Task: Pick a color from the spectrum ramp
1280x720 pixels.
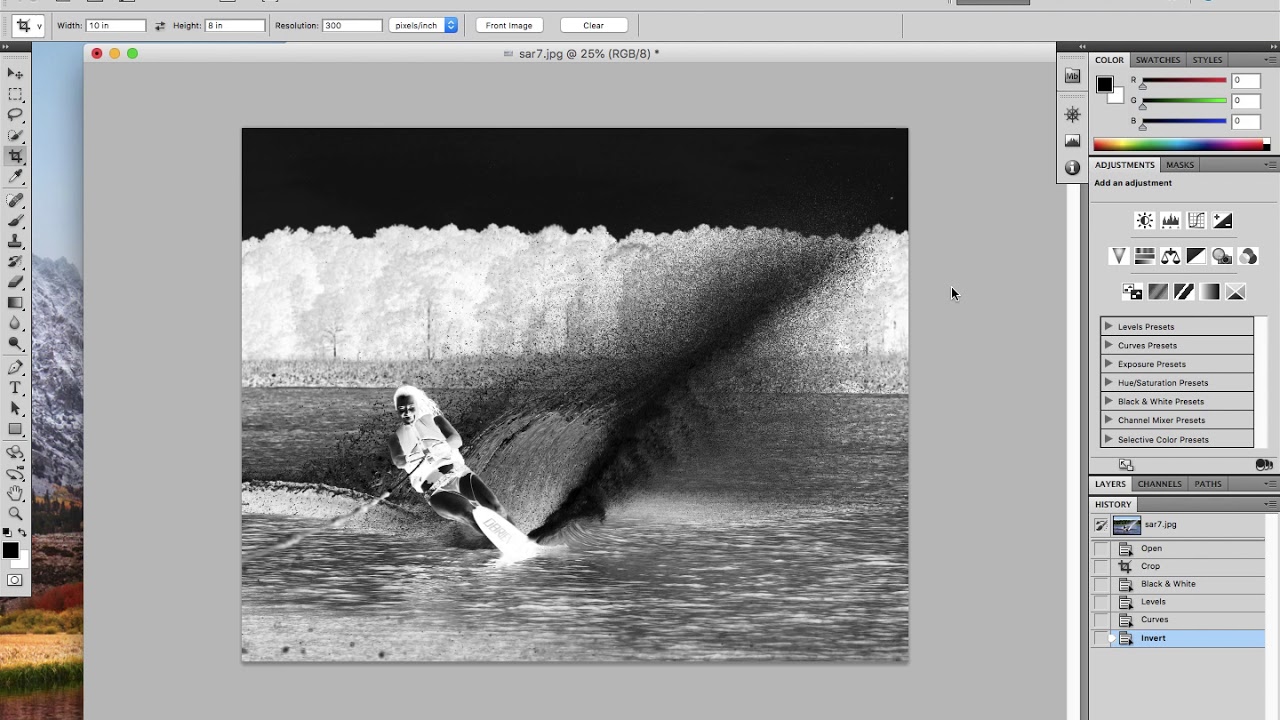Action: [1181, 145]
